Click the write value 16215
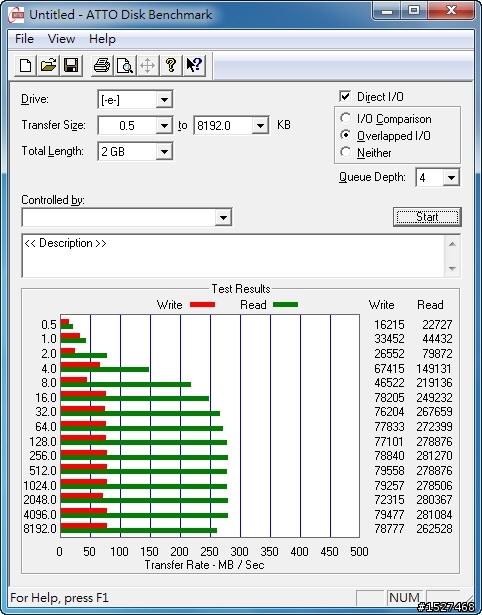 (x=389, y=324)
